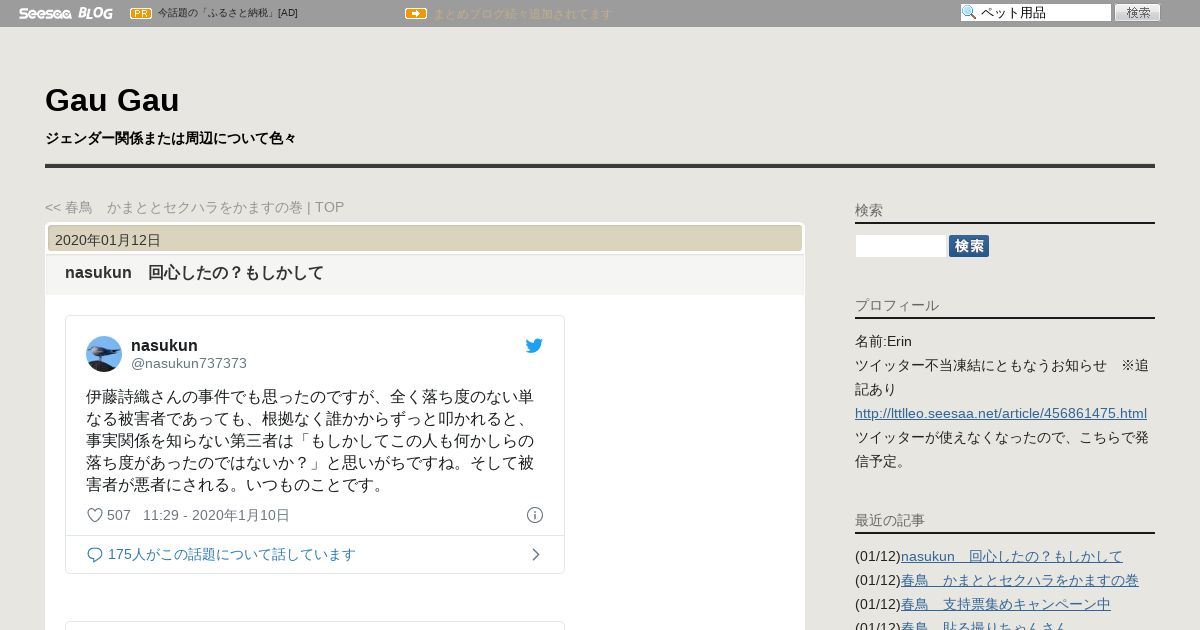Open article title nasukun 回心したの？もしかして
The width and height of the screenshot is (1200, 630).
[194, 273]
